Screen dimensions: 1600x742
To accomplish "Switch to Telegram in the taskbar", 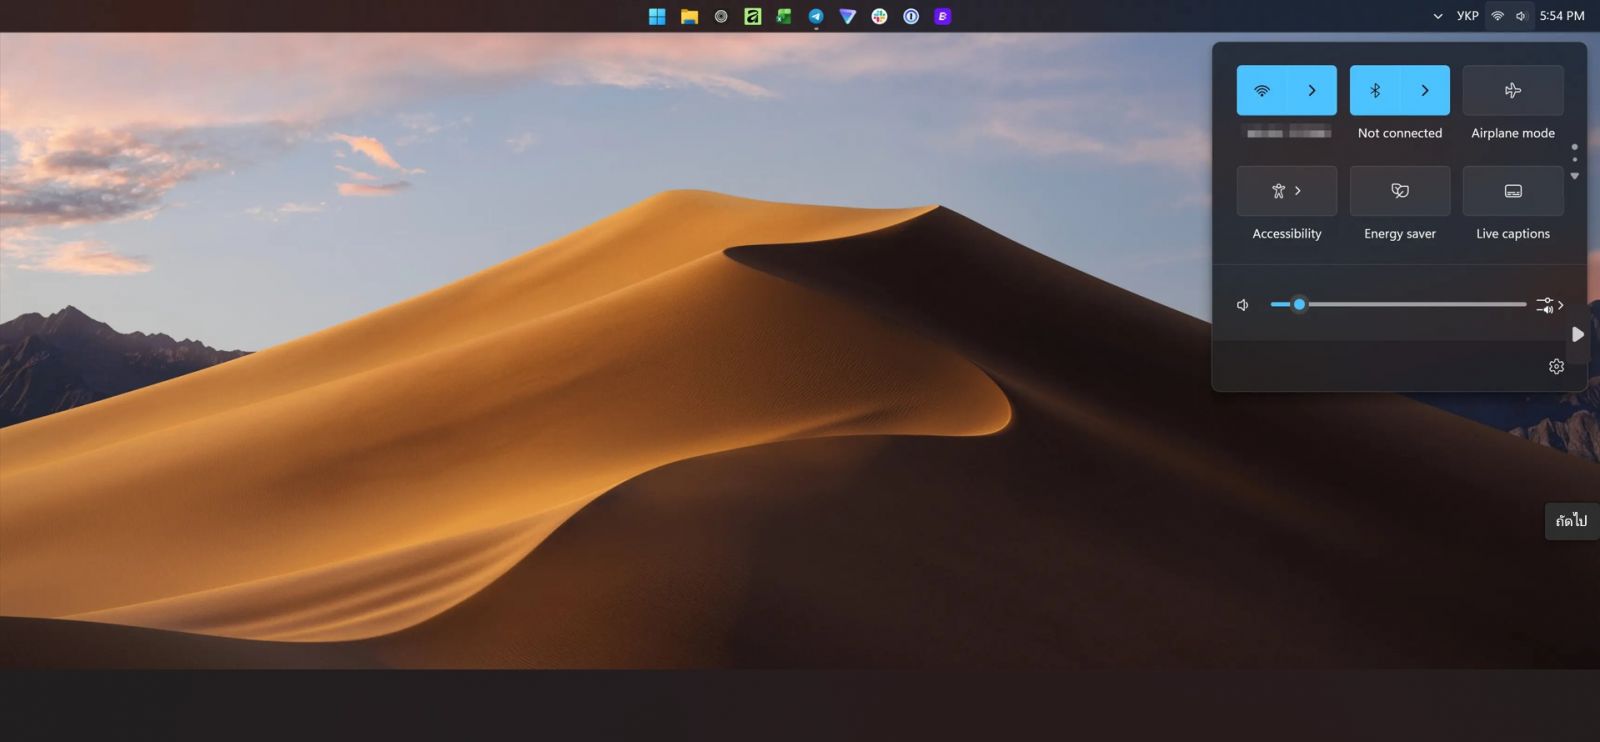I will pyautogui.click(x=816, y=16).
